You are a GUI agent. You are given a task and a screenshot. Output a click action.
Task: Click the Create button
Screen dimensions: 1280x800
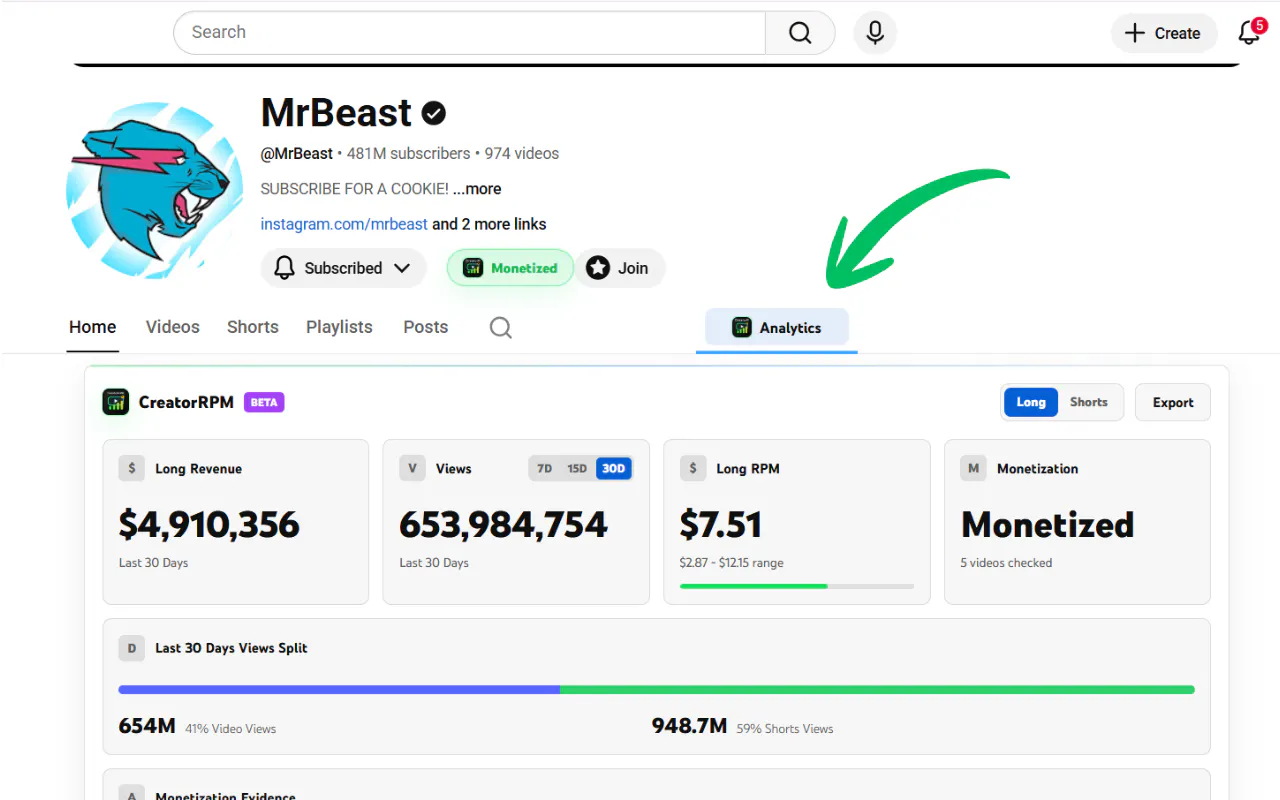click(1164, 33)
